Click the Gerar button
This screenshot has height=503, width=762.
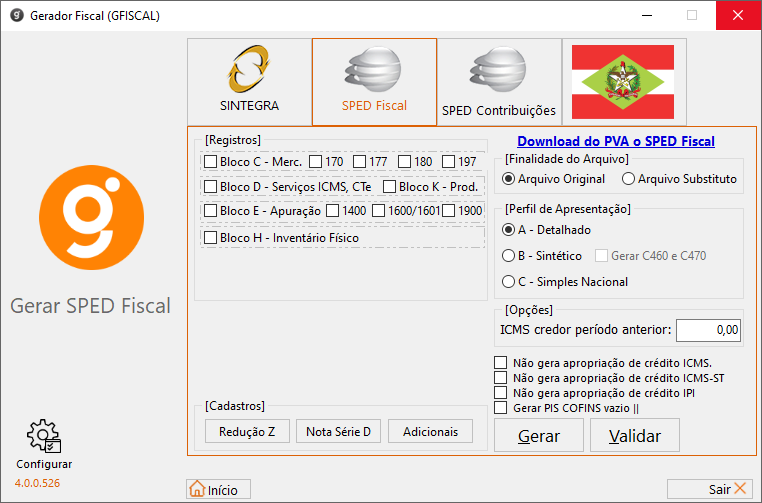pos(539,435)
